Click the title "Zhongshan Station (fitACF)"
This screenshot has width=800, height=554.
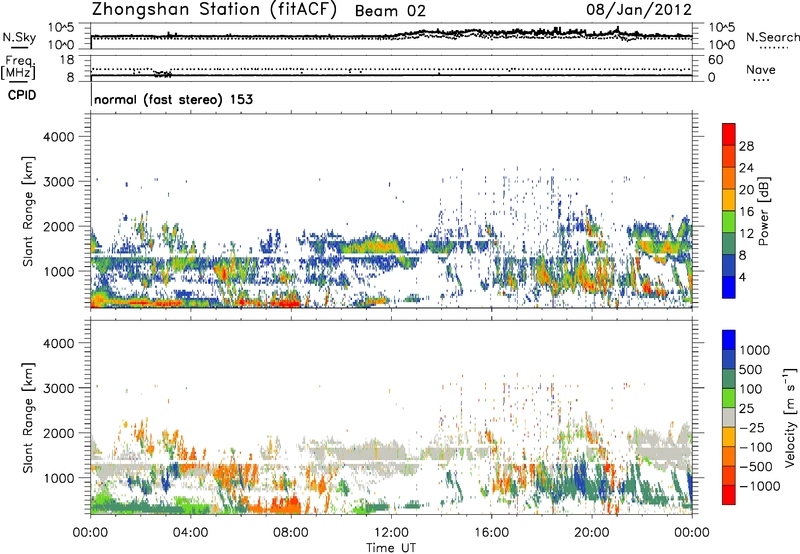215,10
